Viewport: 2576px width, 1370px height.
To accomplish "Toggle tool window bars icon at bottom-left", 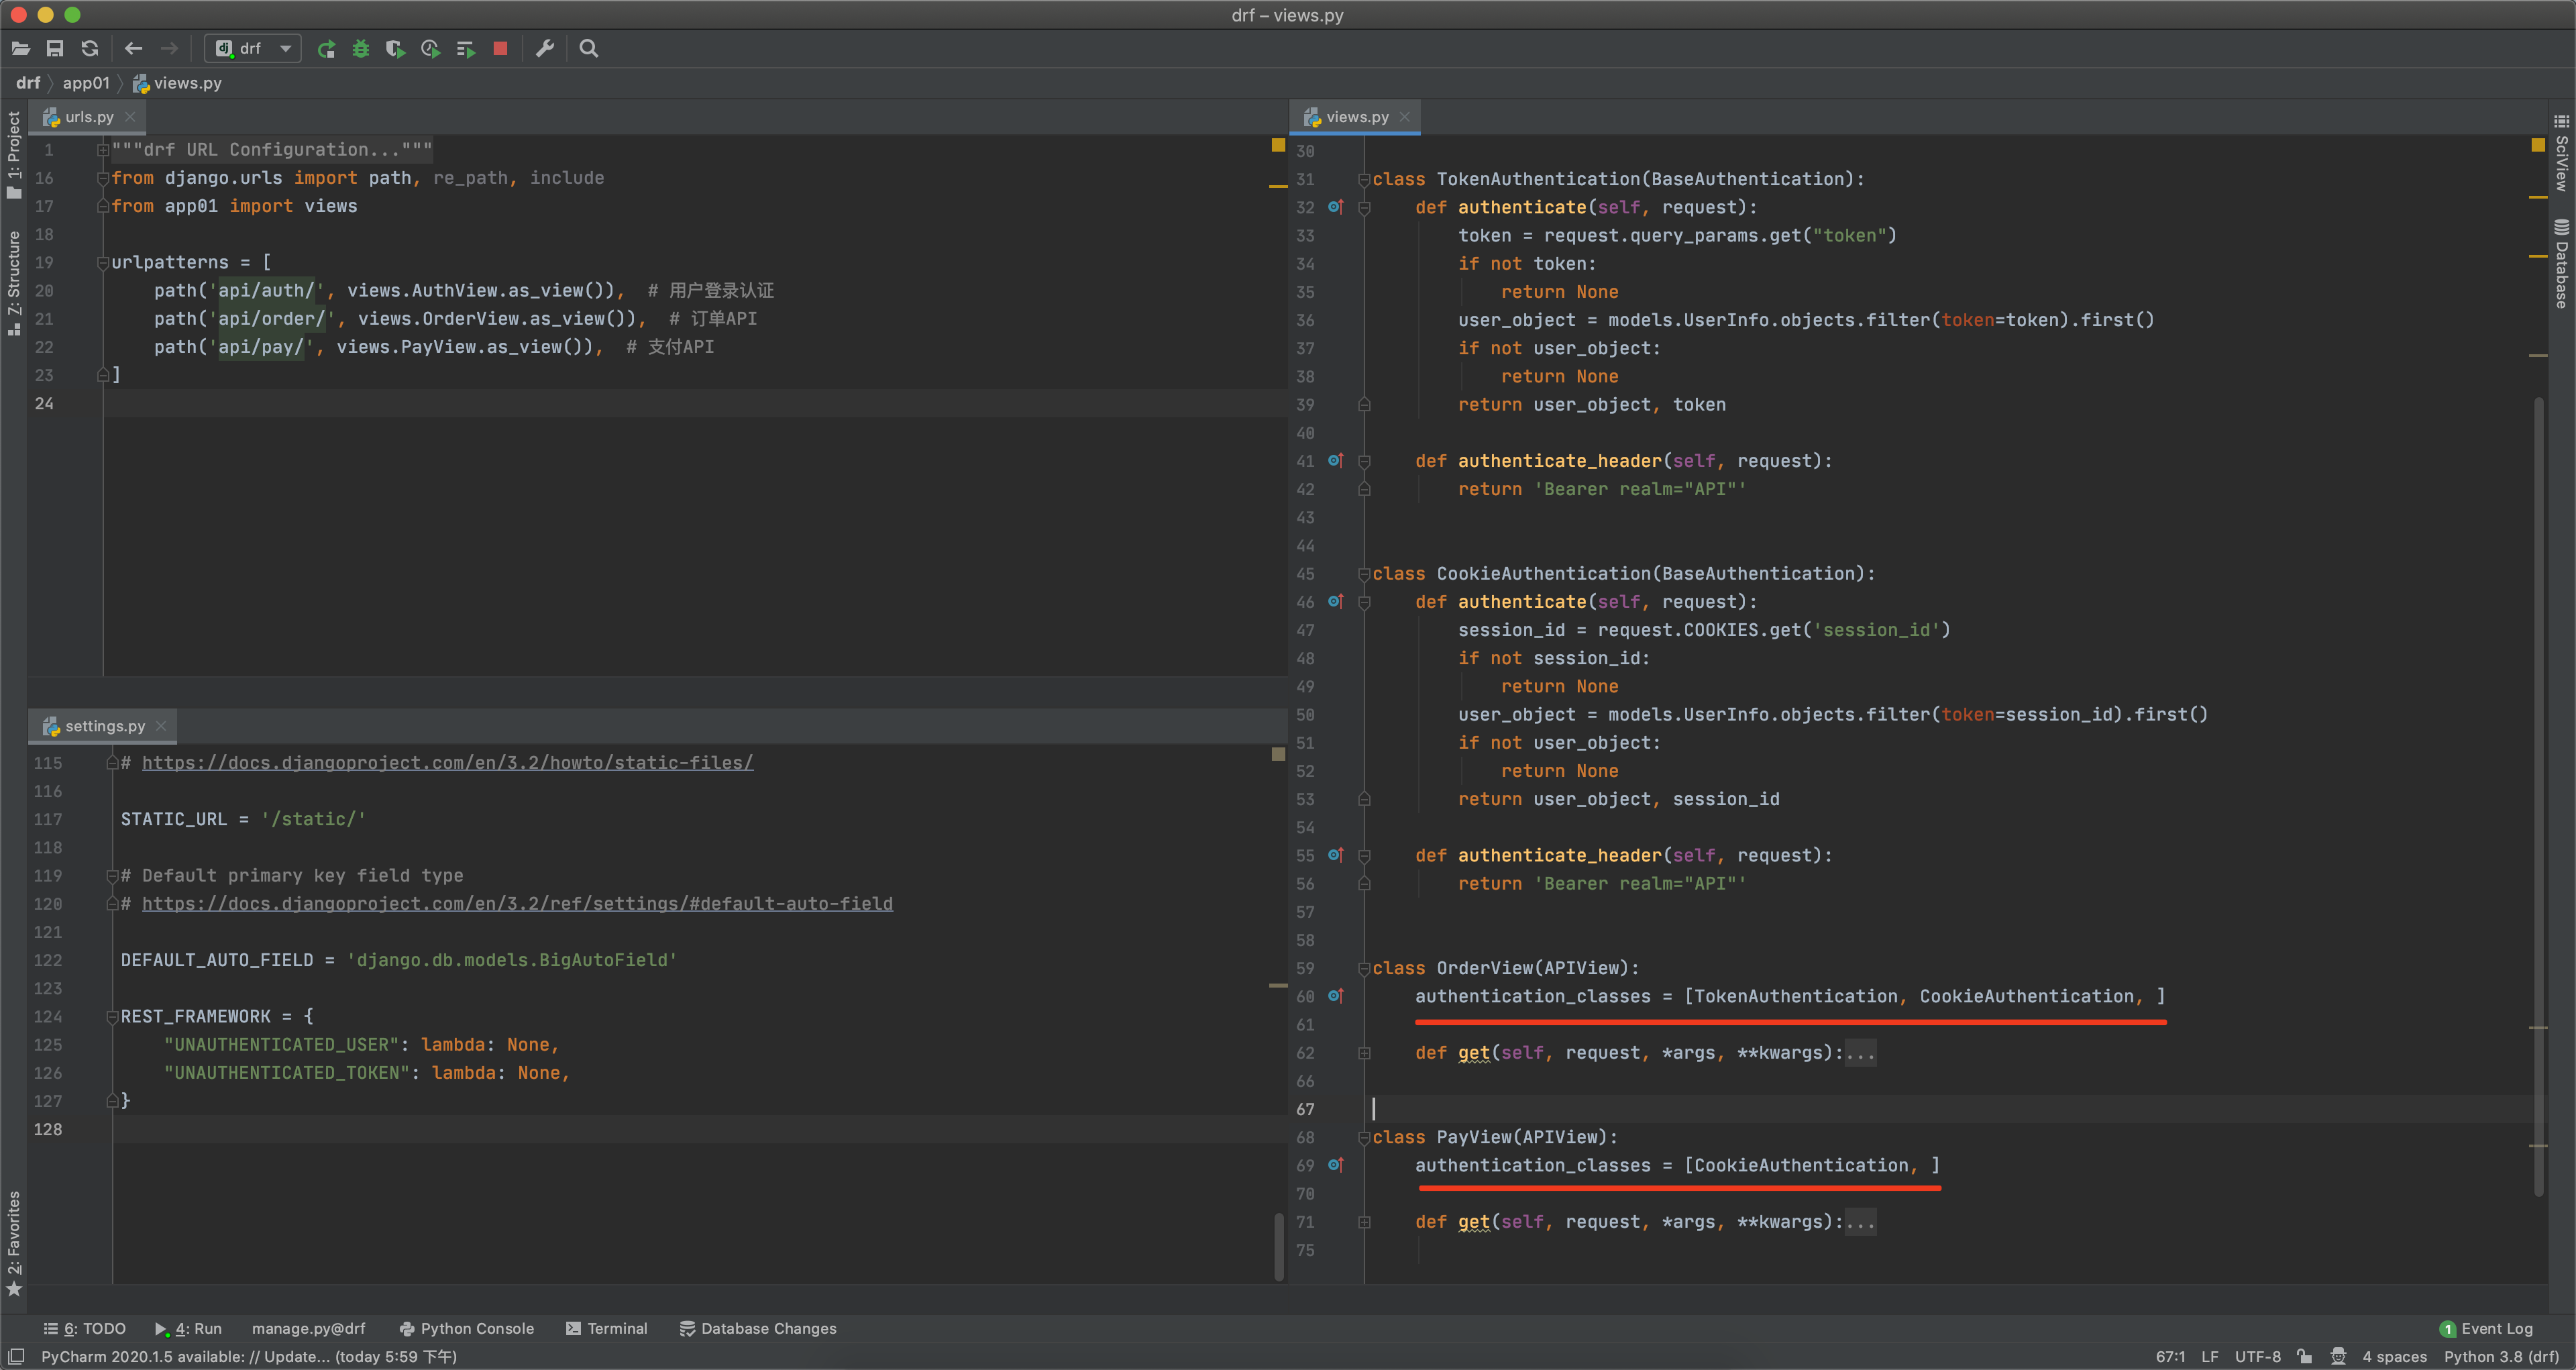I will pyautogui.click(x=16, y=1356).
